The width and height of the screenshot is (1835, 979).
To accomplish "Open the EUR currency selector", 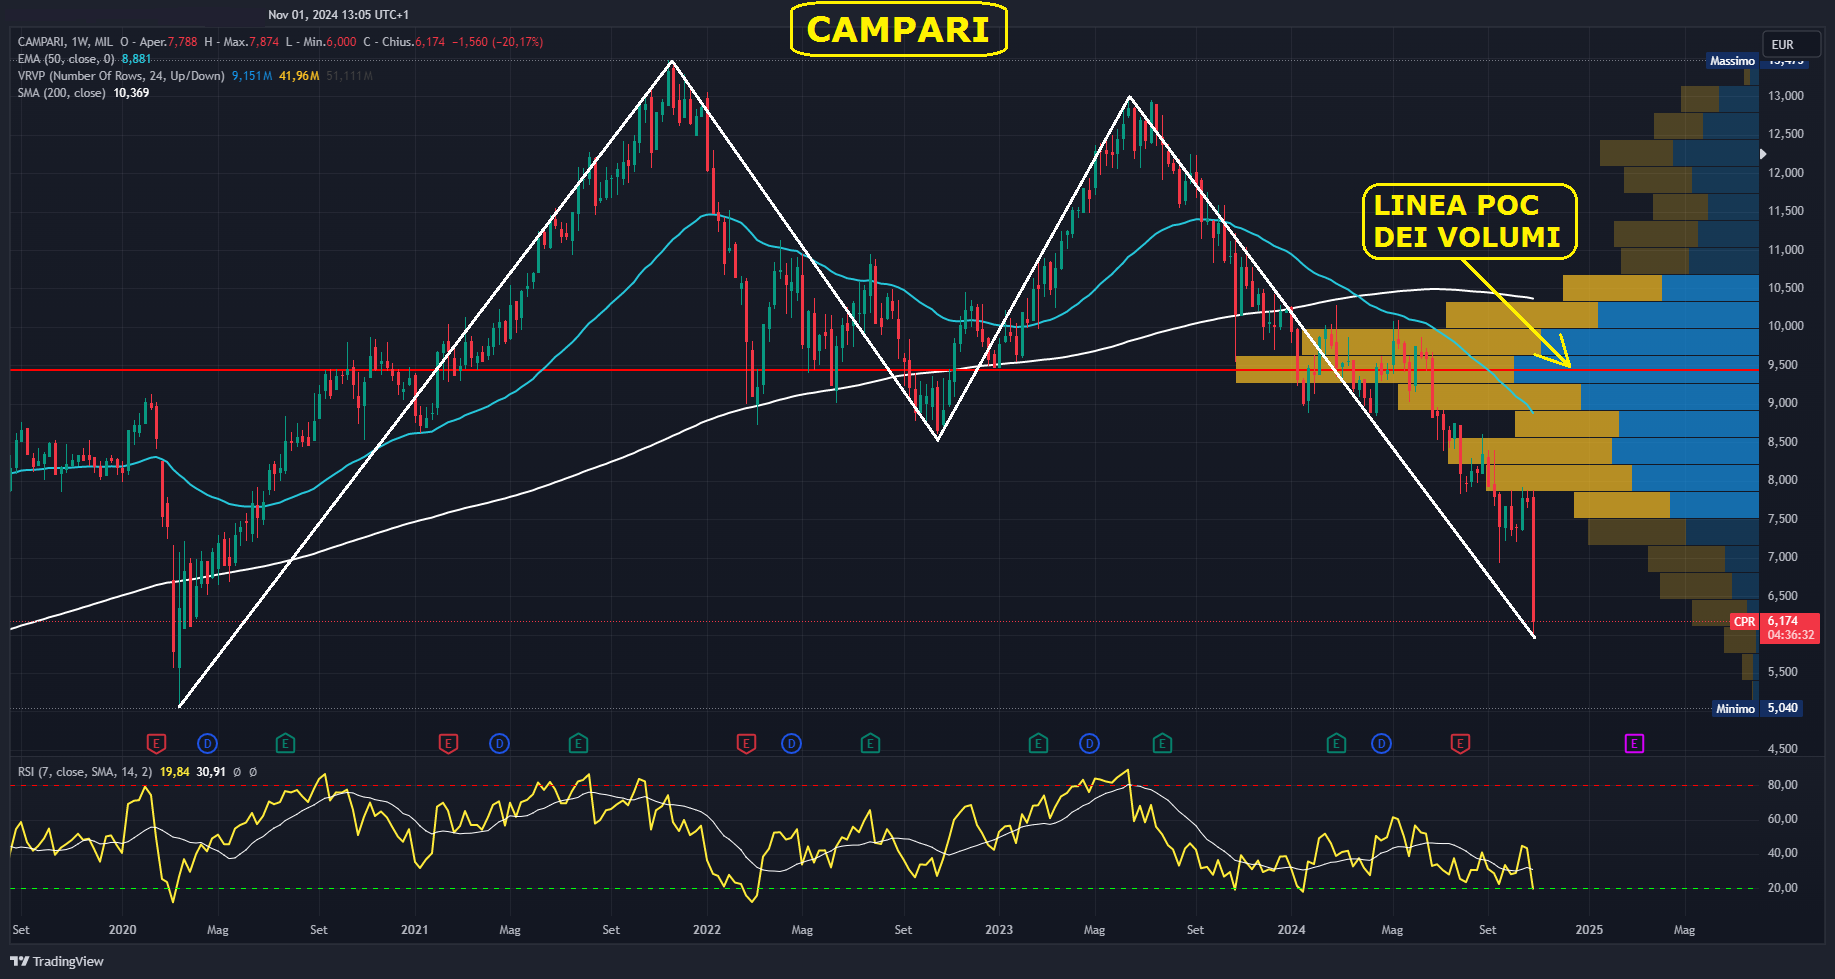I will pyautogui.click(x=1790, y=44).
